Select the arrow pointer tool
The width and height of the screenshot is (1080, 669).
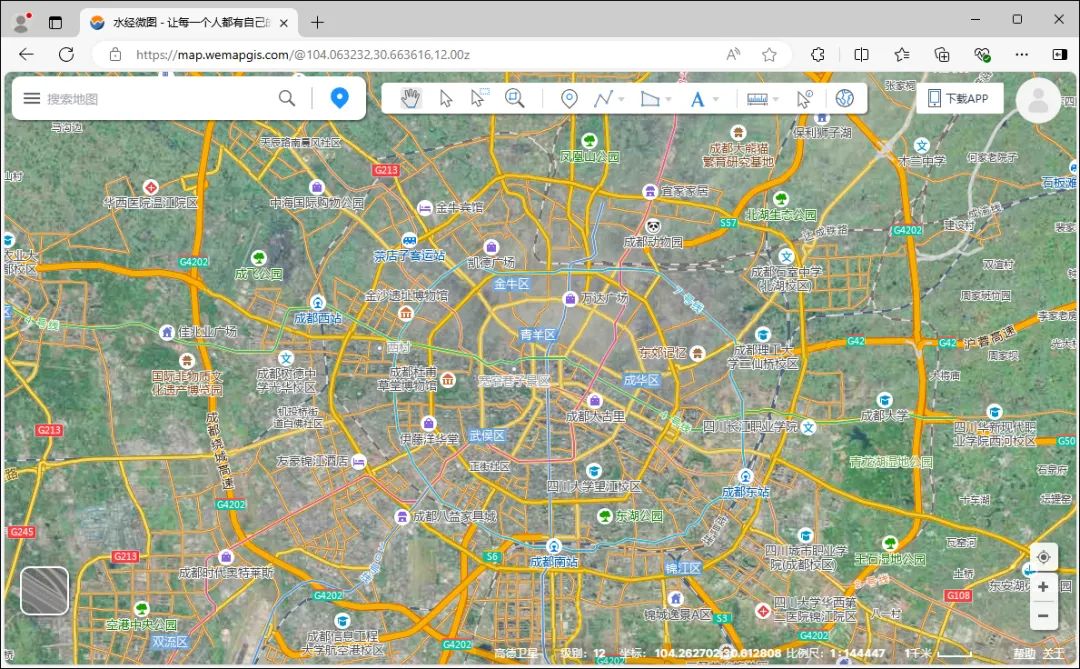click(446, 99)
